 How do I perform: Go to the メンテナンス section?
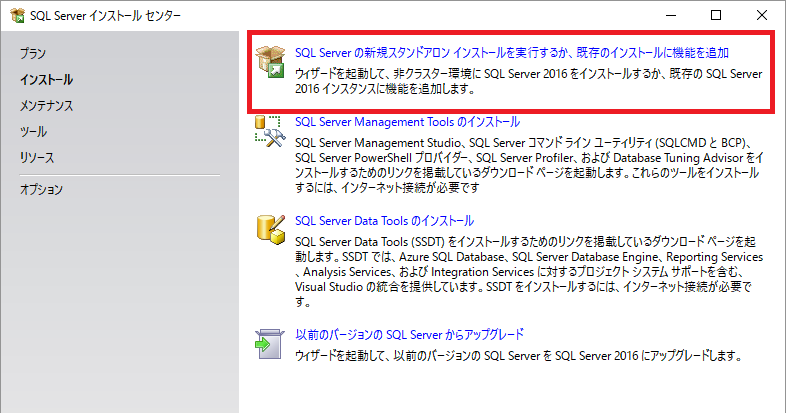pos(47,105)
